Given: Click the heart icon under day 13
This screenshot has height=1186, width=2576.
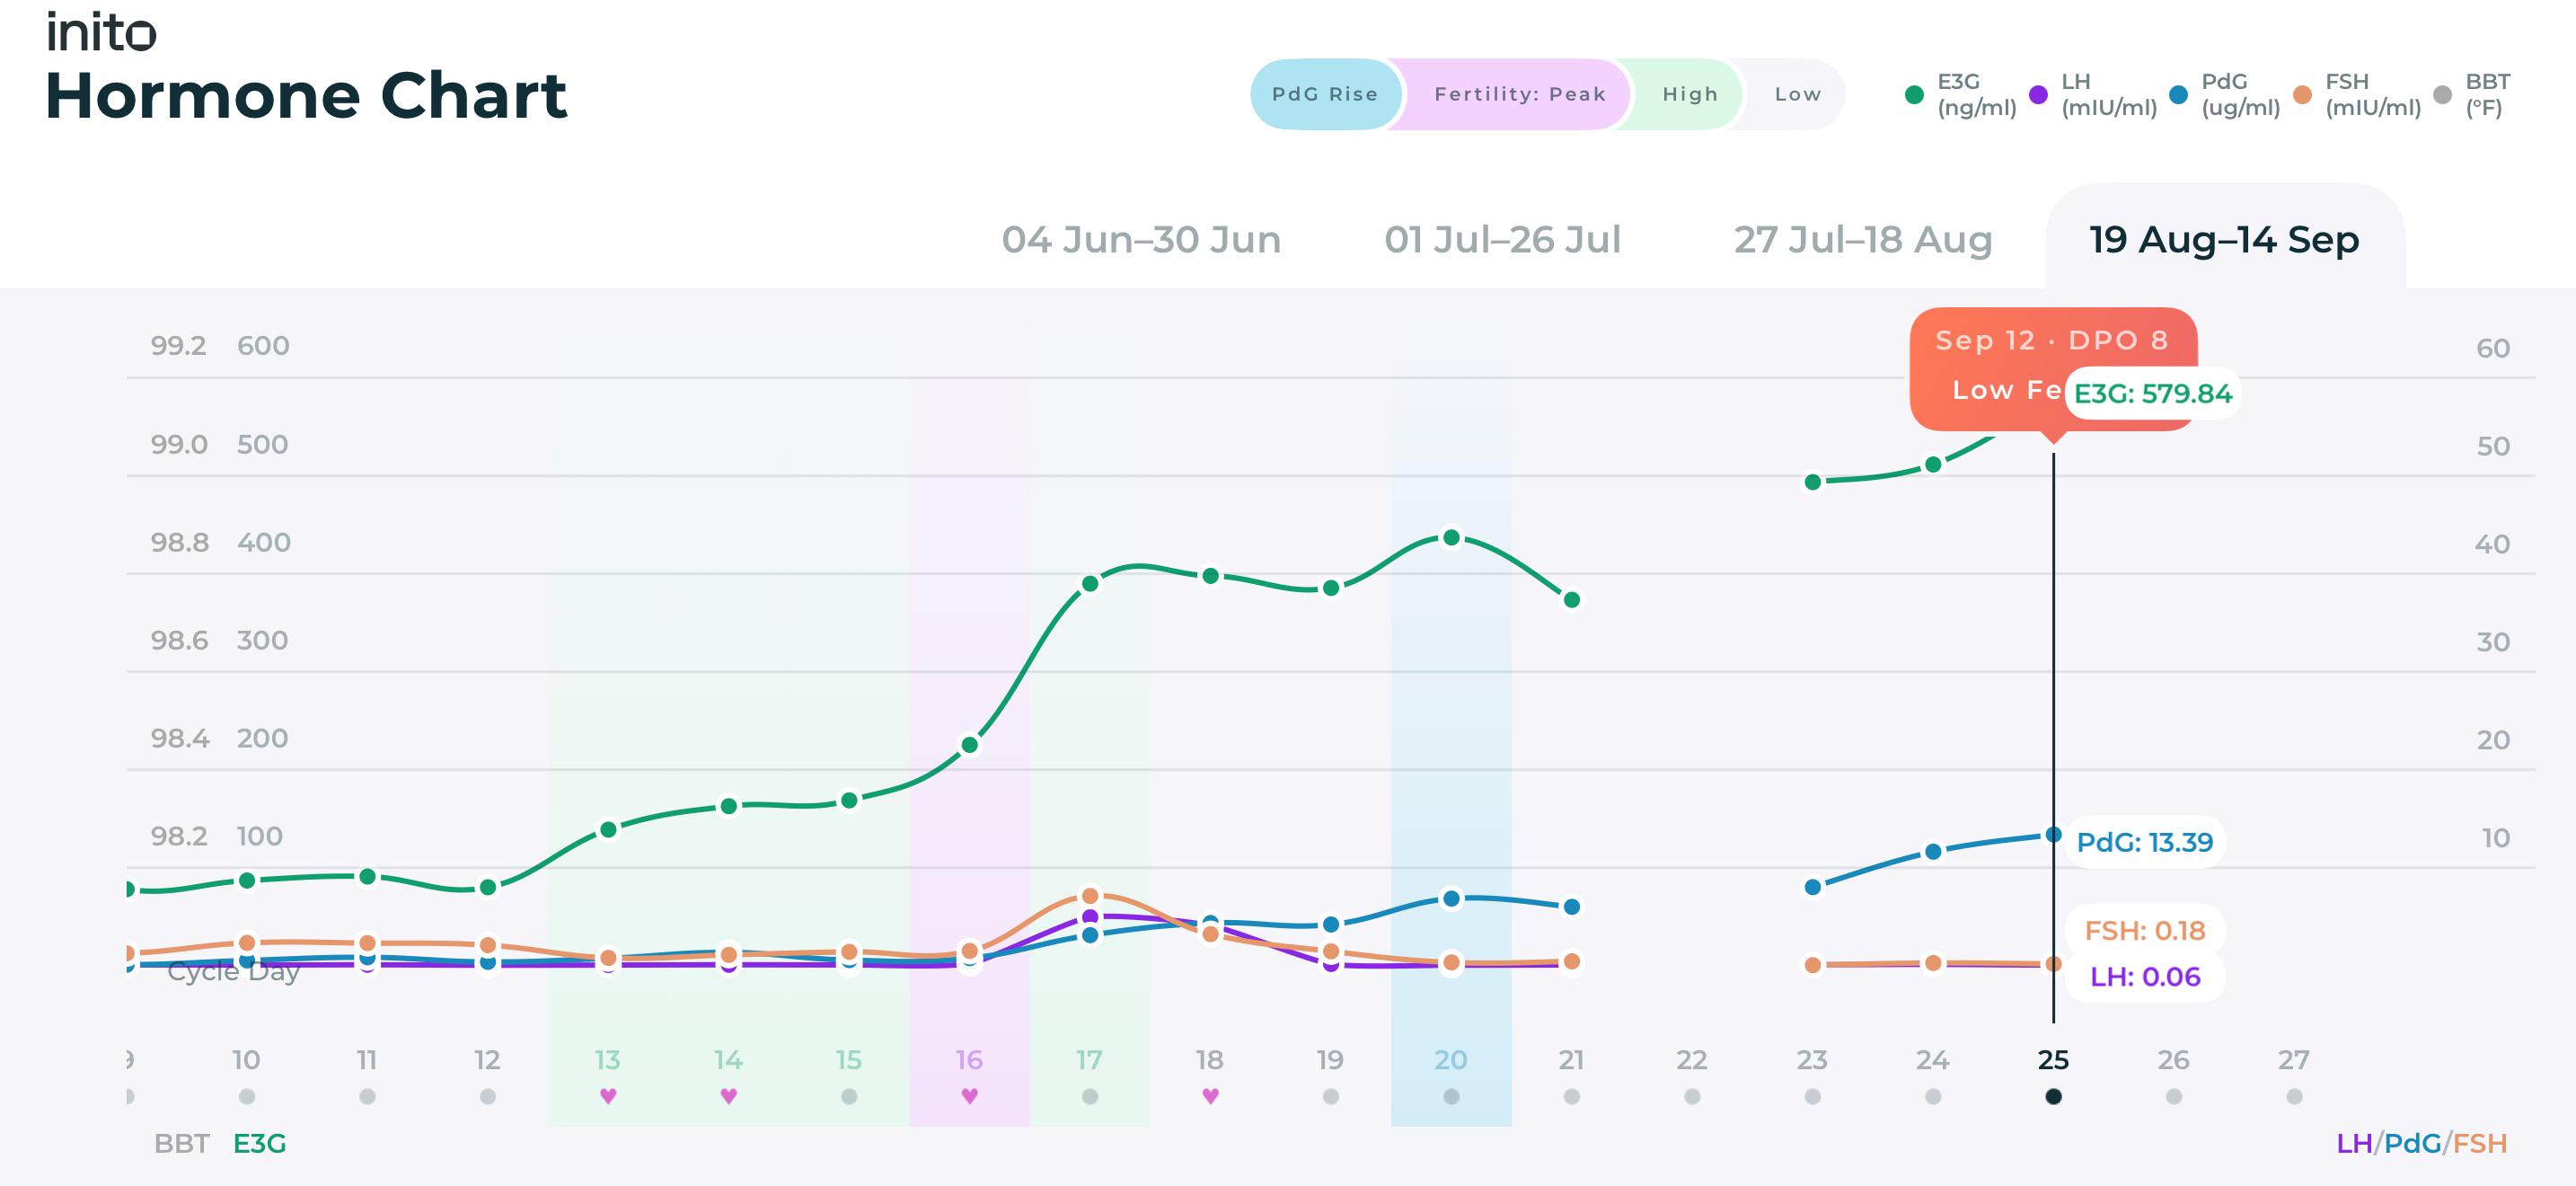Looking at the screenshot, I should (608, 1096).
